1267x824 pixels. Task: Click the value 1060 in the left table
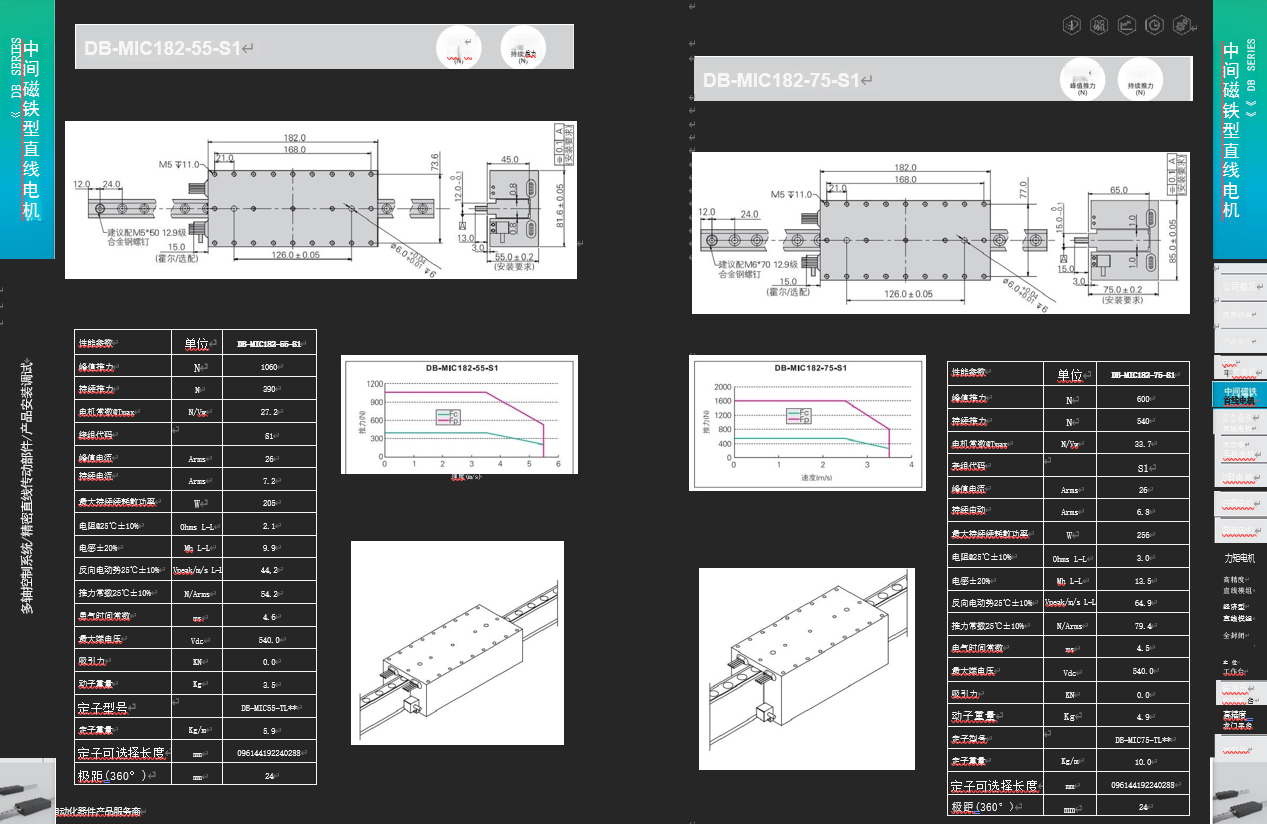[x=269, y=366]
